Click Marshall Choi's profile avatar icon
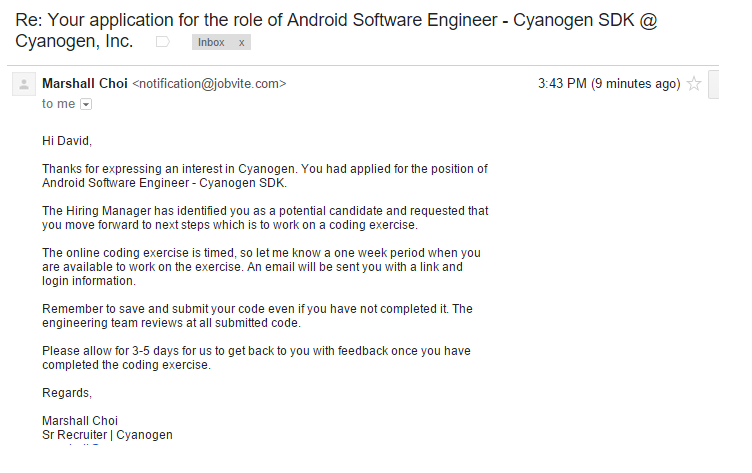Image resolution: width=752 pixels, height=473 pixels. click(x=23, y=84)
